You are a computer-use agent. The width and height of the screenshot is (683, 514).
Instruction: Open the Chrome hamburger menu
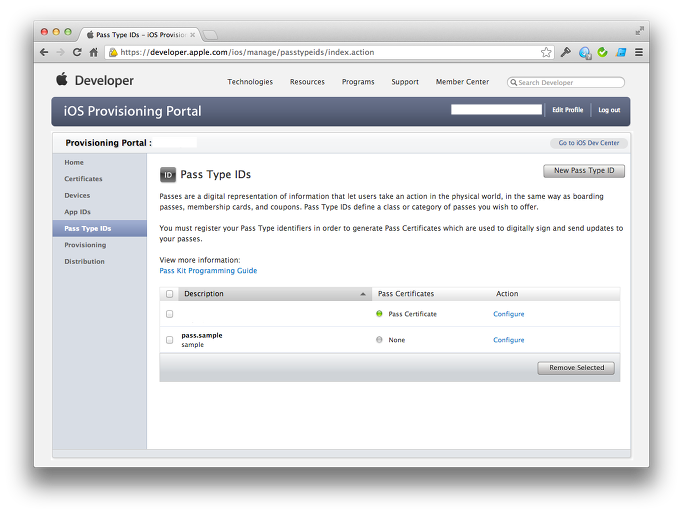[639, 52]
